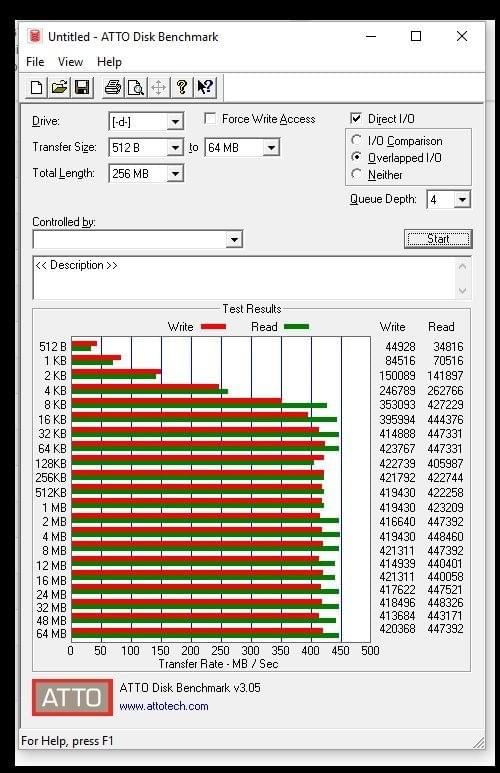
Task: Open the Total Length 256 MB dropdown
Action: (175, 174)
